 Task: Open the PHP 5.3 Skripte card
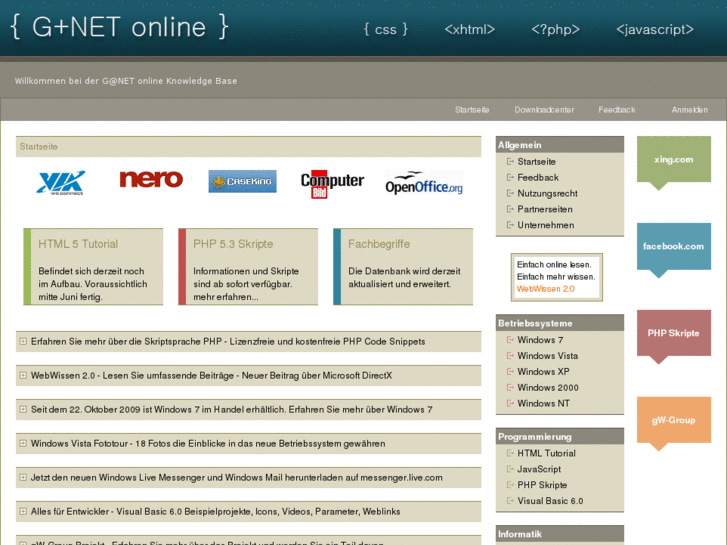tap(248, 267)
